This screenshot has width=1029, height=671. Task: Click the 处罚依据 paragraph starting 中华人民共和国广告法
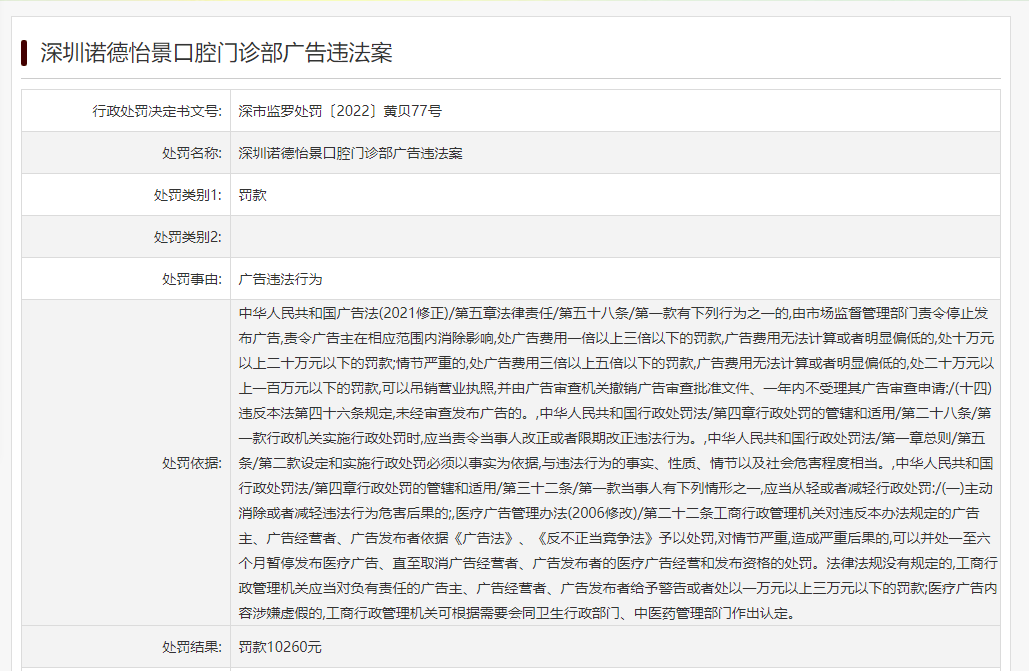(x=617, y=463)
